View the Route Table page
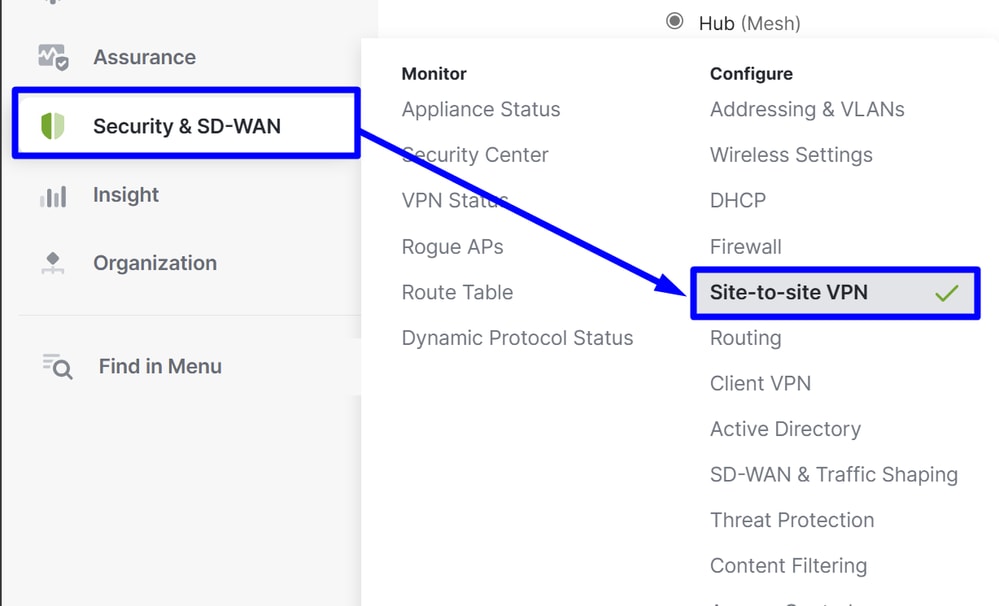 click(457, 292)
